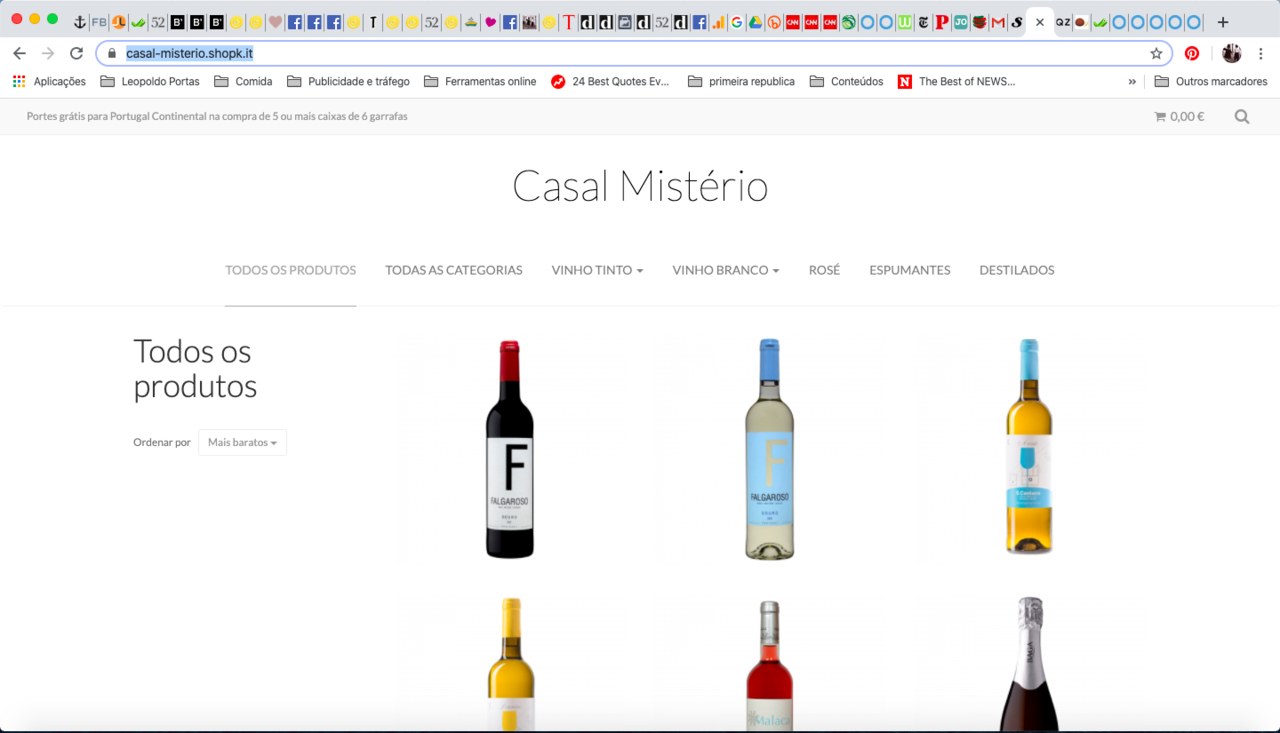Select the TODAS AS CATEGORIAS menu item
The image size is (1280, 733).
(x=454, y=270)
